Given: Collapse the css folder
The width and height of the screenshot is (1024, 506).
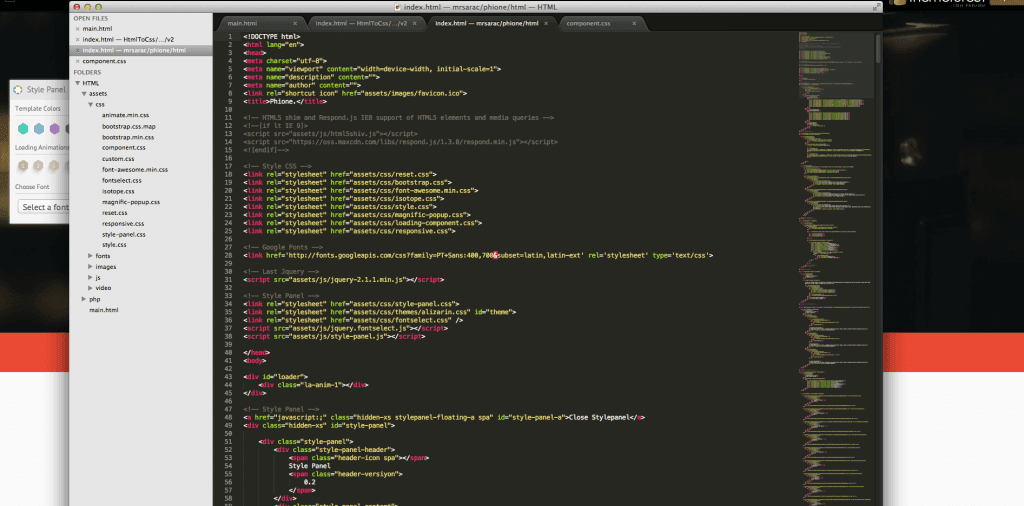Looking at the screenshot, I should tap(91, 104).
